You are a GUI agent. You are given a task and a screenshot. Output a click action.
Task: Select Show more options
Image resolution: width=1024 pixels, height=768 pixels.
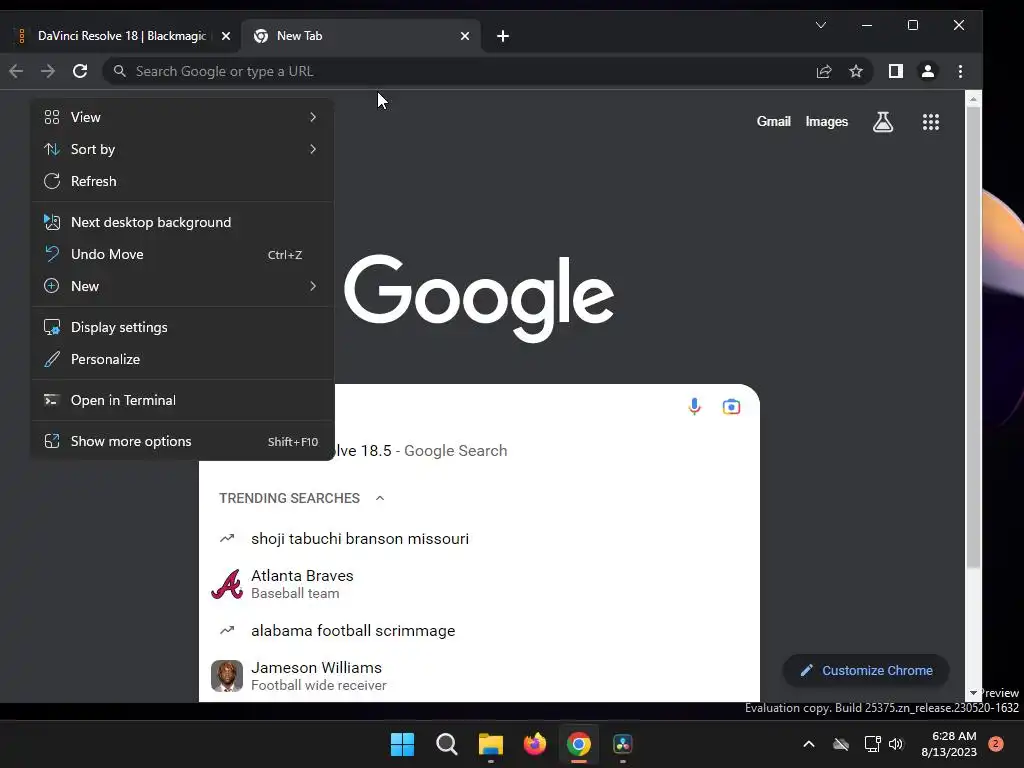click(183, 441)
